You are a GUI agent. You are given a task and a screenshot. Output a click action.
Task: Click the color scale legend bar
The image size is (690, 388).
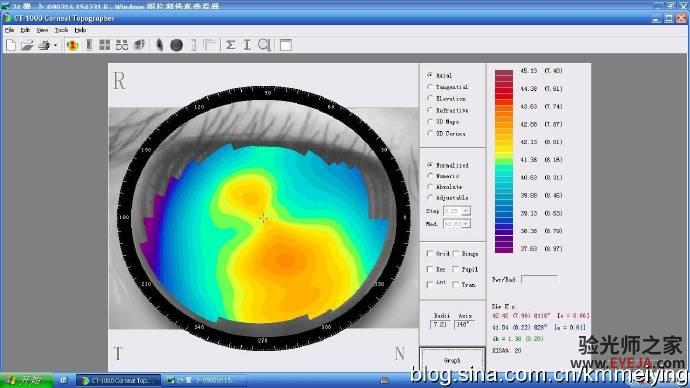click(x=504, y=161)
